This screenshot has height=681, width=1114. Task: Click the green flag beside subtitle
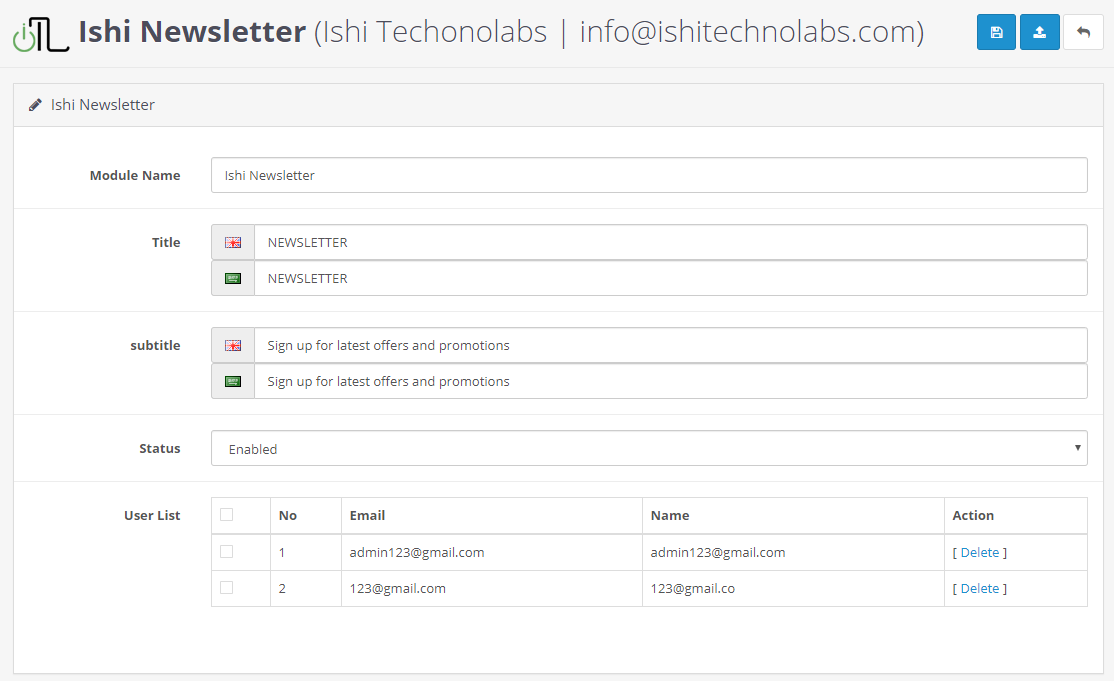(x=233, y=381)
